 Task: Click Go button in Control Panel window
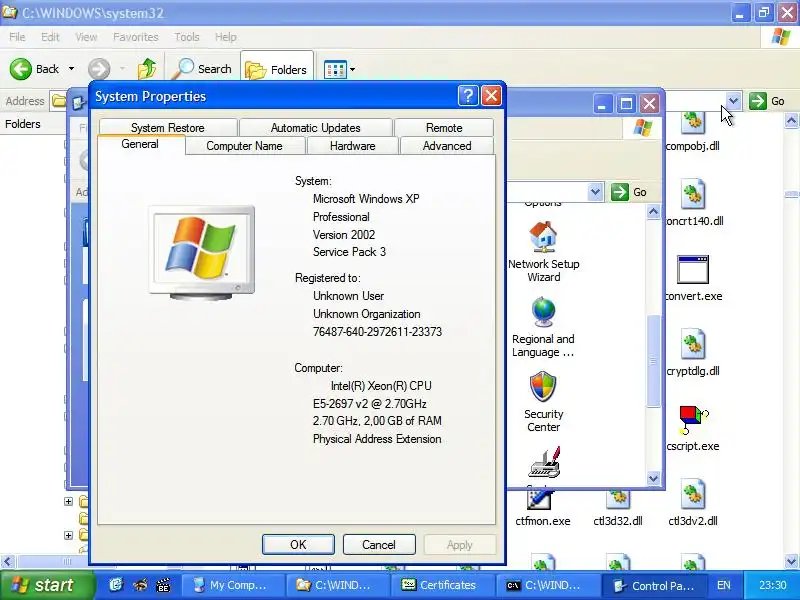click(x=629, y=192)
